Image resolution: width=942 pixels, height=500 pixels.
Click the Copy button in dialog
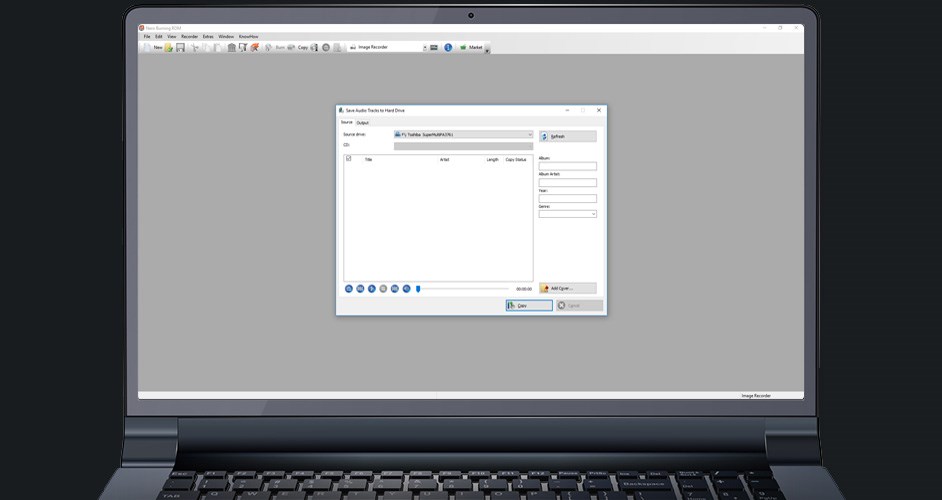point(529,305)
